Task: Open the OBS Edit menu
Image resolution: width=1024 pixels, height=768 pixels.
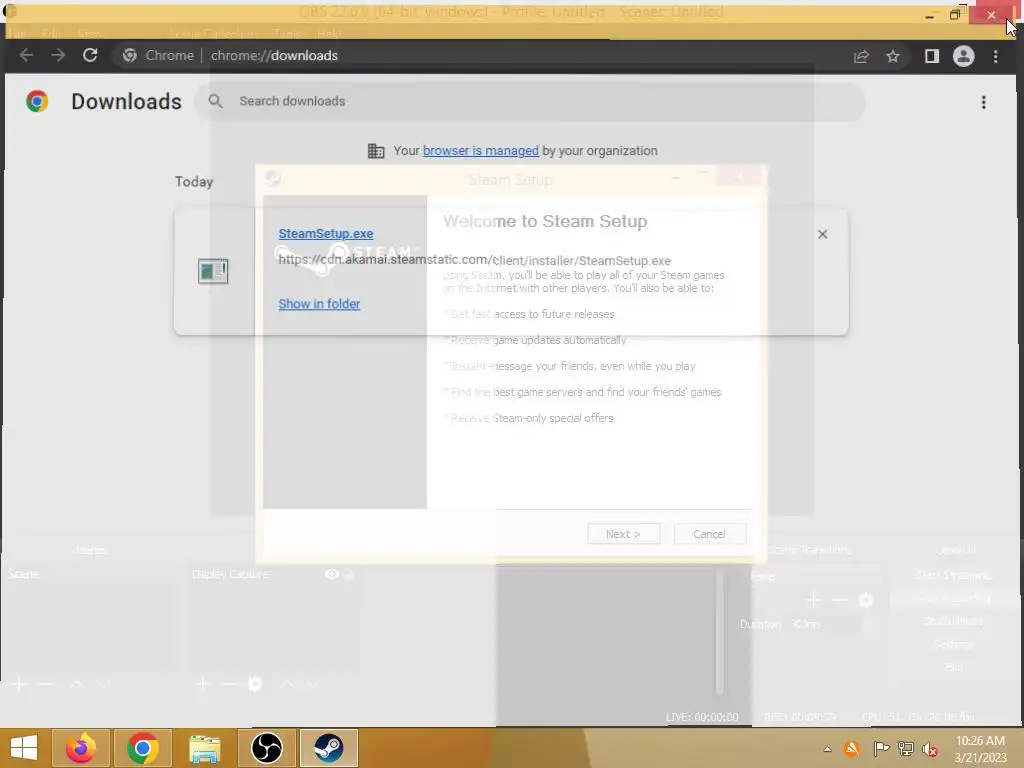Action: point(51,33)
